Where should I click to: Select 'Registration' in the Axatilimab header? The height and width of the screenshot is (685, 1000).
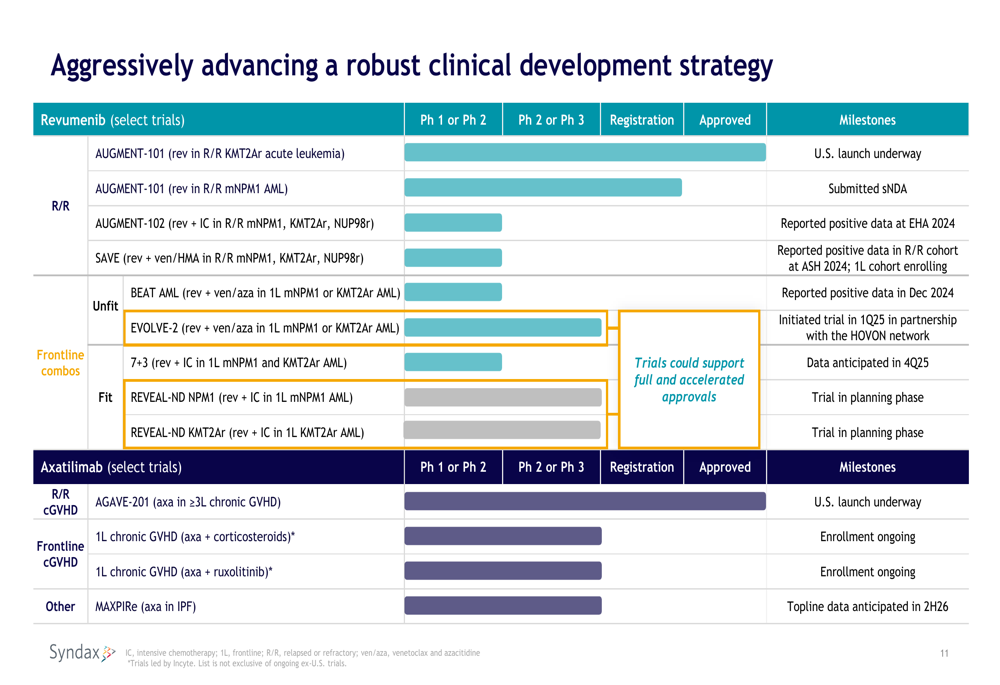click(642, 467)
